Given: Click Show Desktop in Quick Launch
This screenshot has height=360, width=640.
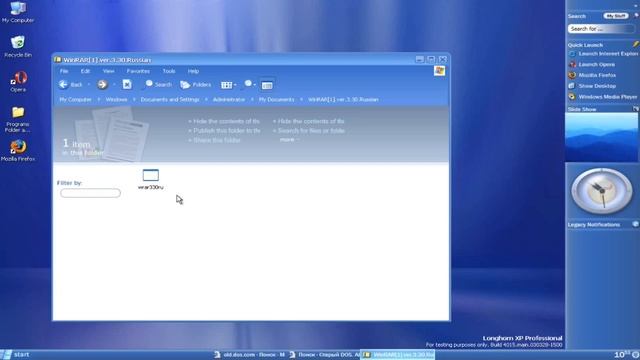Looking at the screenshot, I should (x=592, y=86).
